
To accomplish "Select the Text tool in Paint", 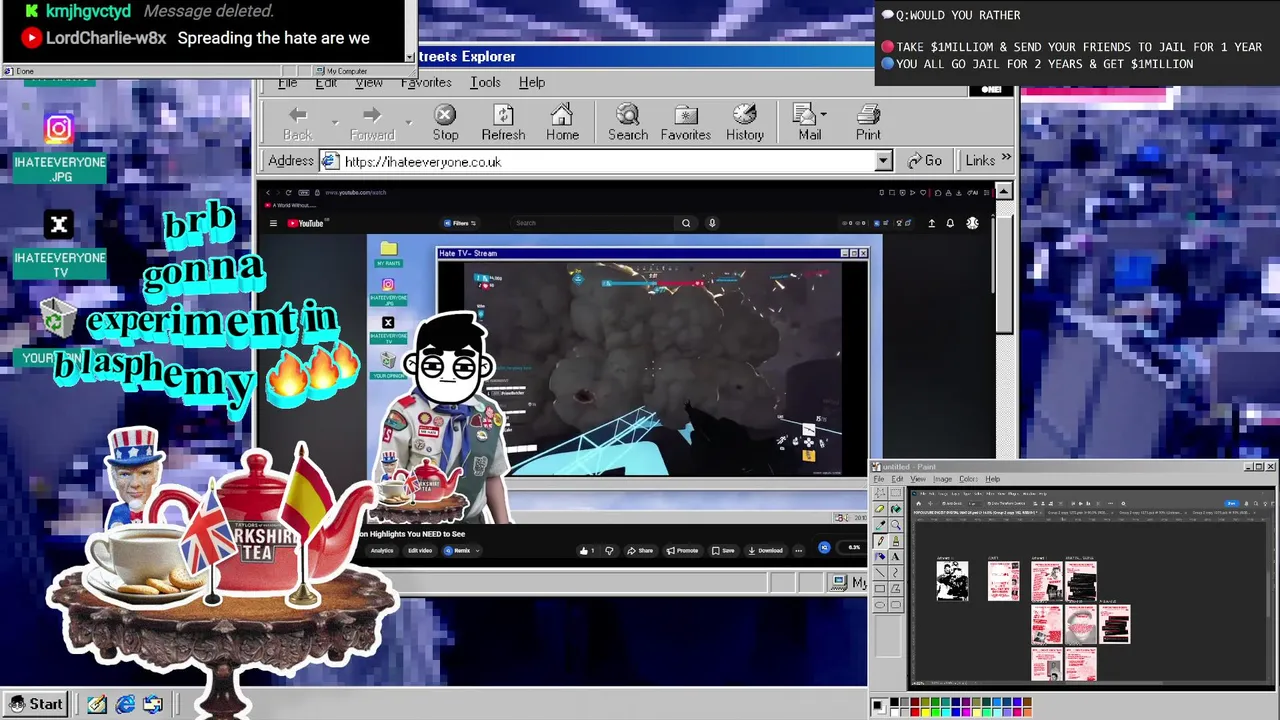I will click(896, 557).
